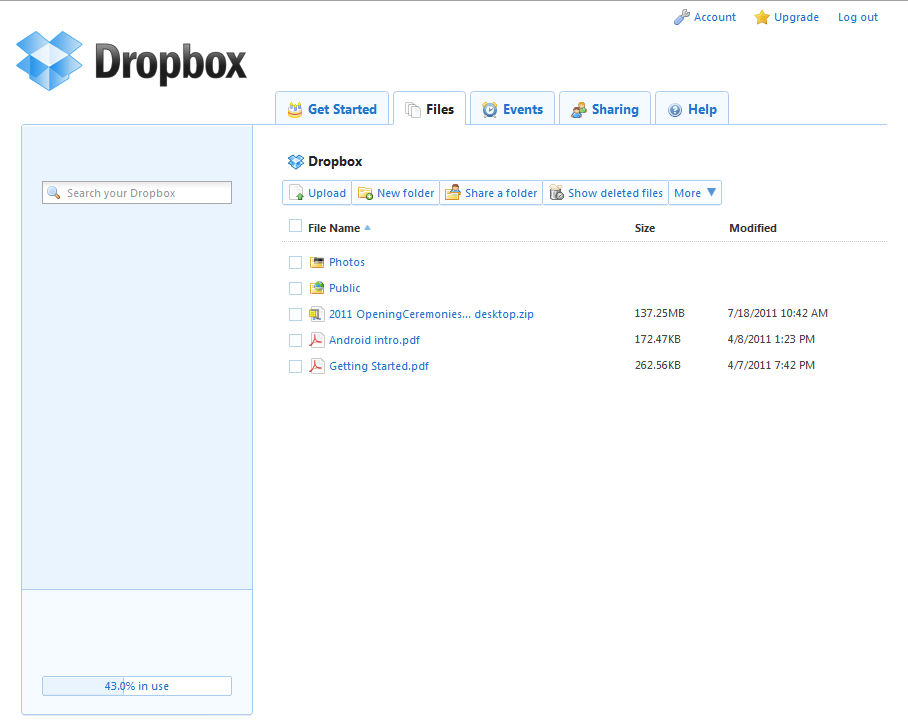Click the New folder icon
The width and height of the screenshot is (908, 724).
(365, 193)
